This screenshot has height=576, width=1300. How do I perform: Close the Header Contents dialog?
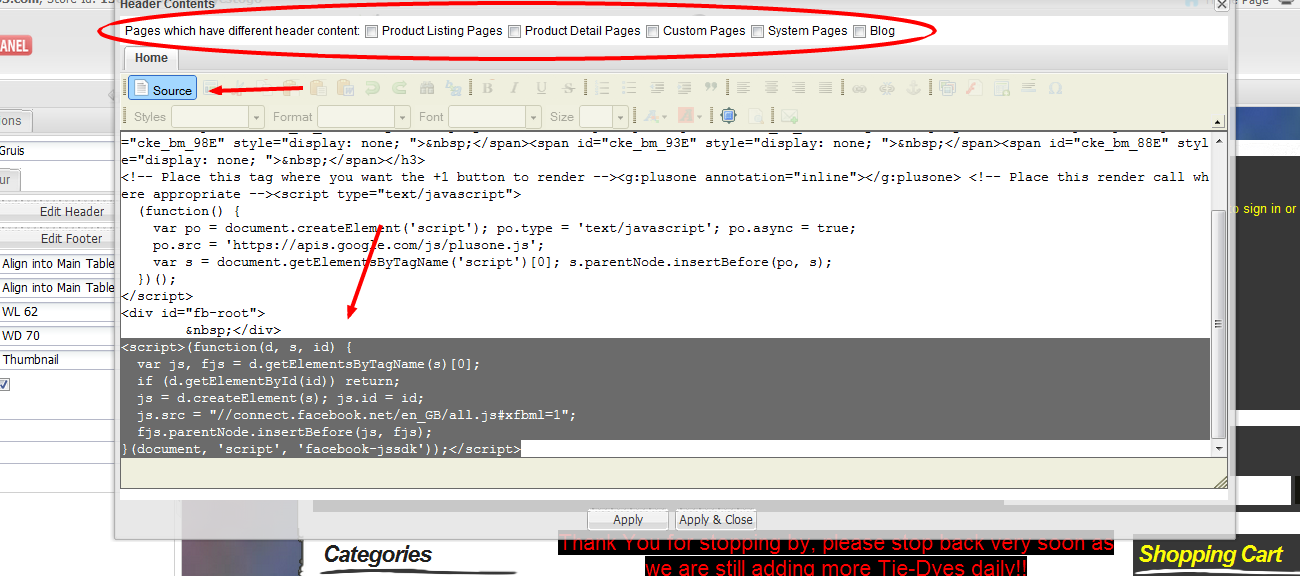(x=1221, y=4)
